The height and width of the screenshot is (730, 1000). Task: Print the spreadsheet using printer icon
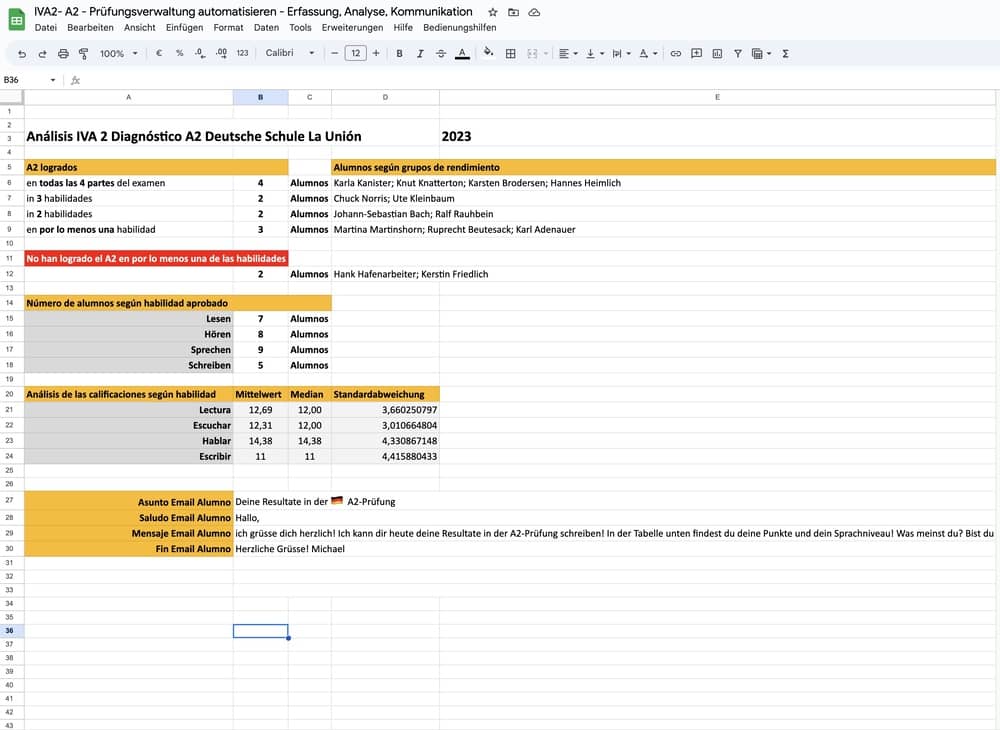[x=63, y=53]
